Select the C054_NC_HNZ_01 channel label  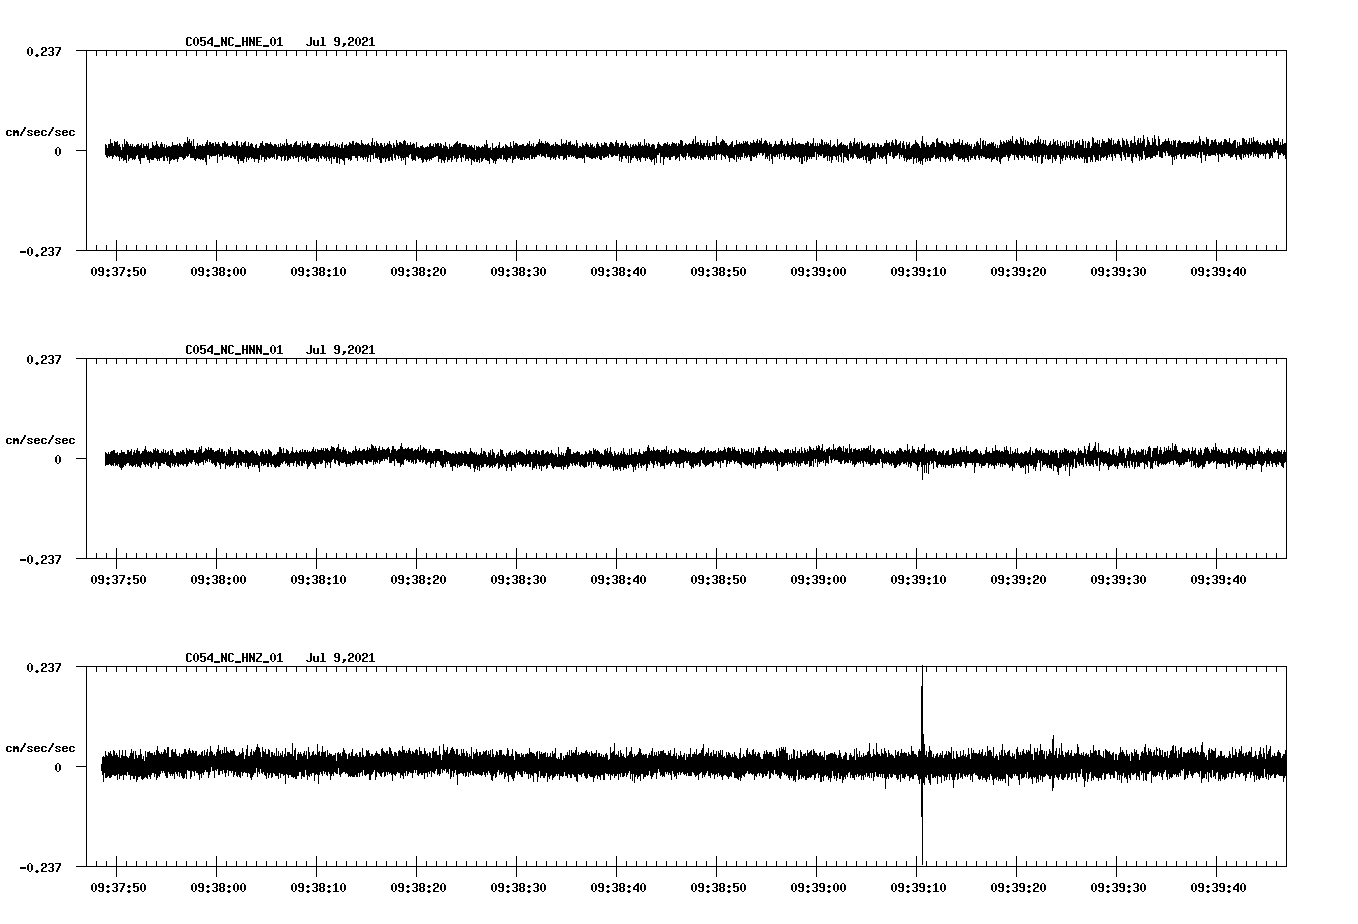point(233,657)
